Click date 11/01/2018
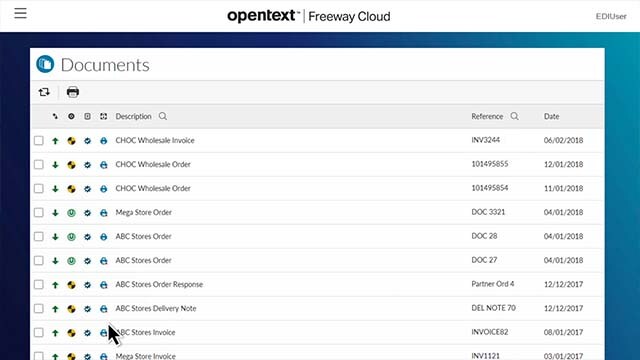The width and height of the screenshot is (640, 360). click(x=563, y=189)
